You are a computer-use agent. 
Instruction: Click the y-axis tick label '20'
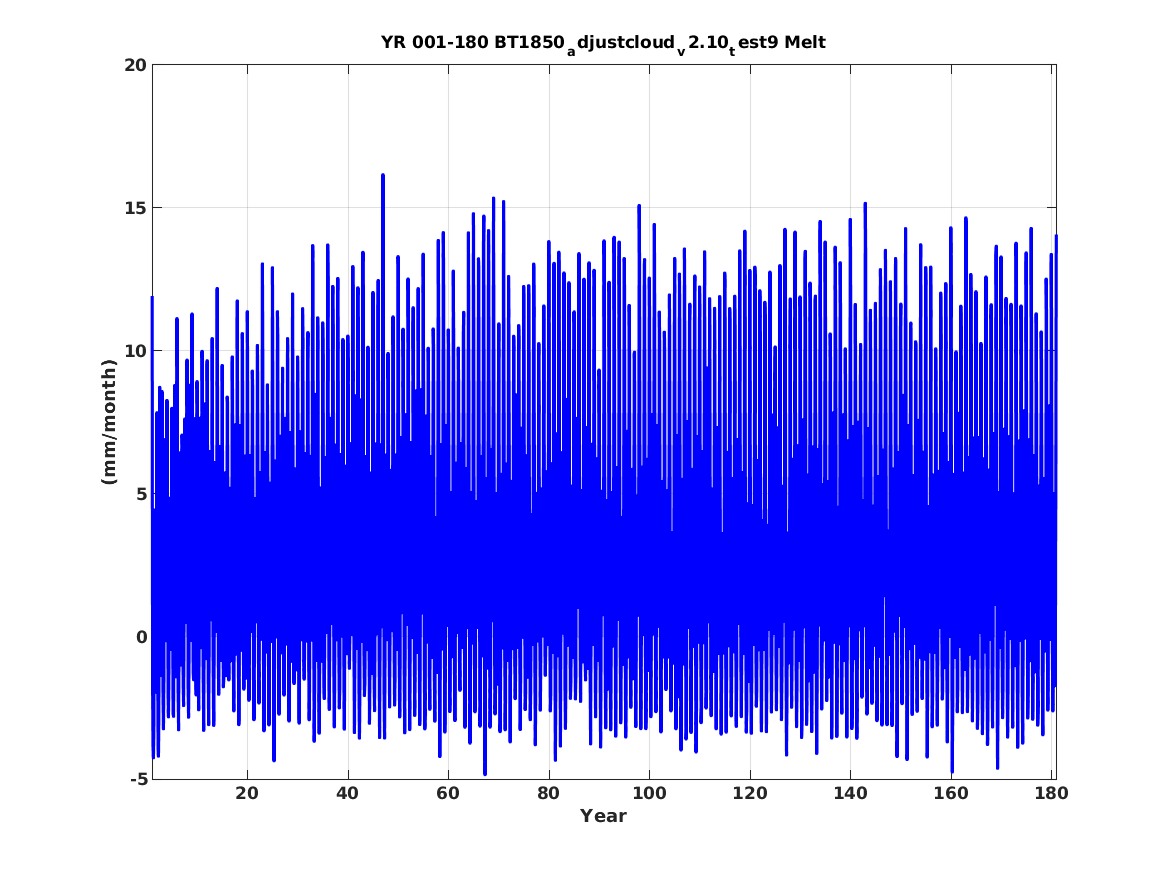pos(135,65)
